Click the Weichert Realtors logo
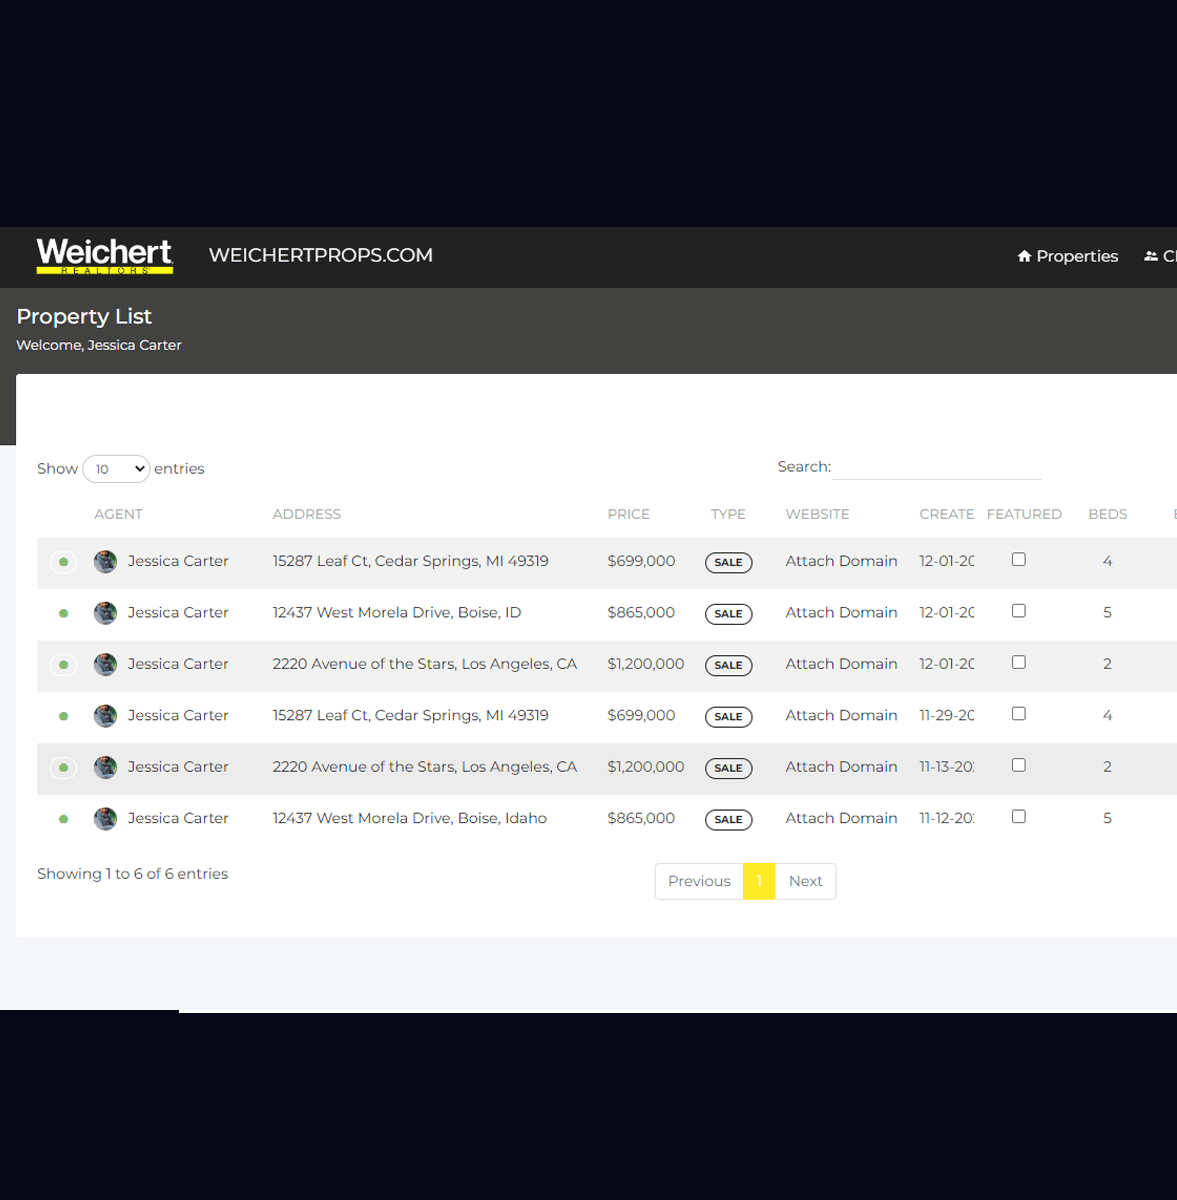This screenshot has width=1177, height=1200. [105, 256]
